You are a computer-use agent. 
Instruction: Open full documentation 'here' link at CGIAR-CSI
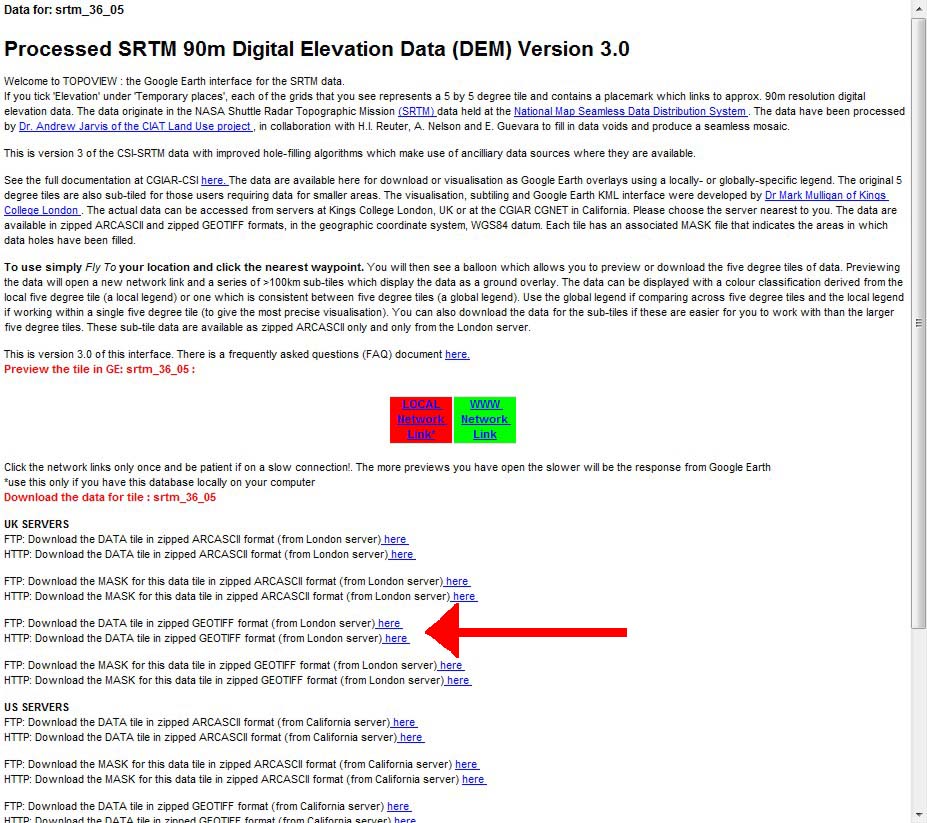click(x=214, y=180)
